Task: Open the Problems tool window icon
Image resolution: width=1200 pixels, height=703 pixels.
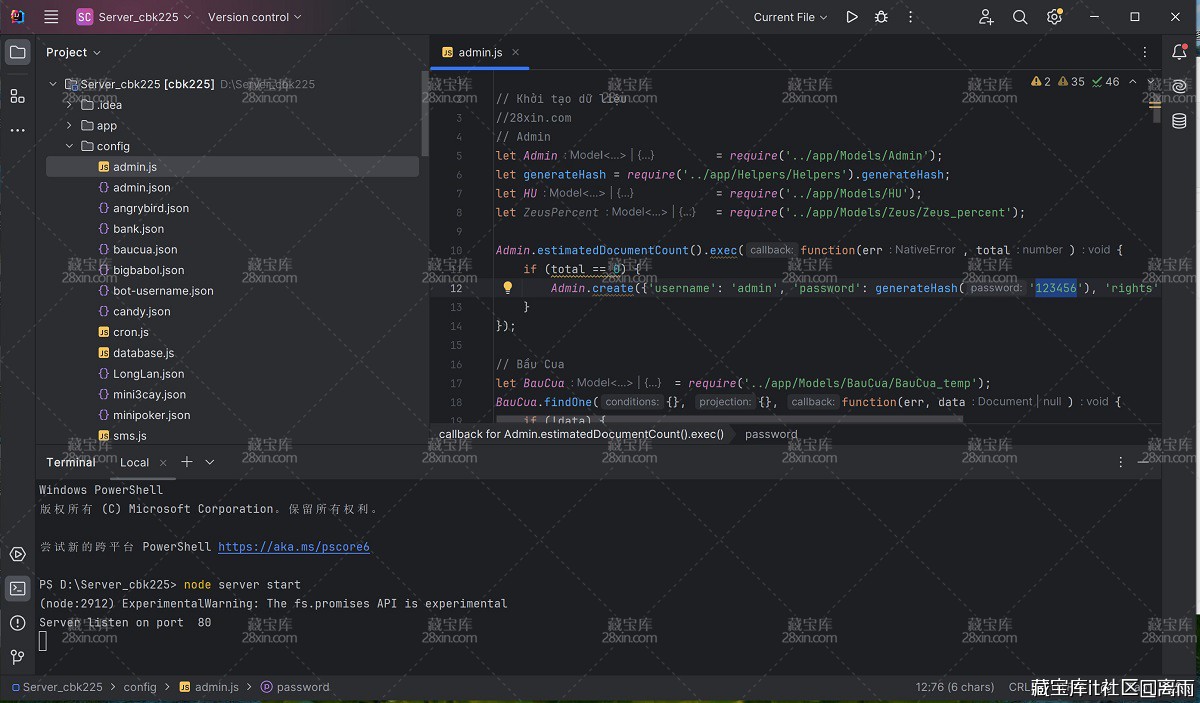Action: 17,623
